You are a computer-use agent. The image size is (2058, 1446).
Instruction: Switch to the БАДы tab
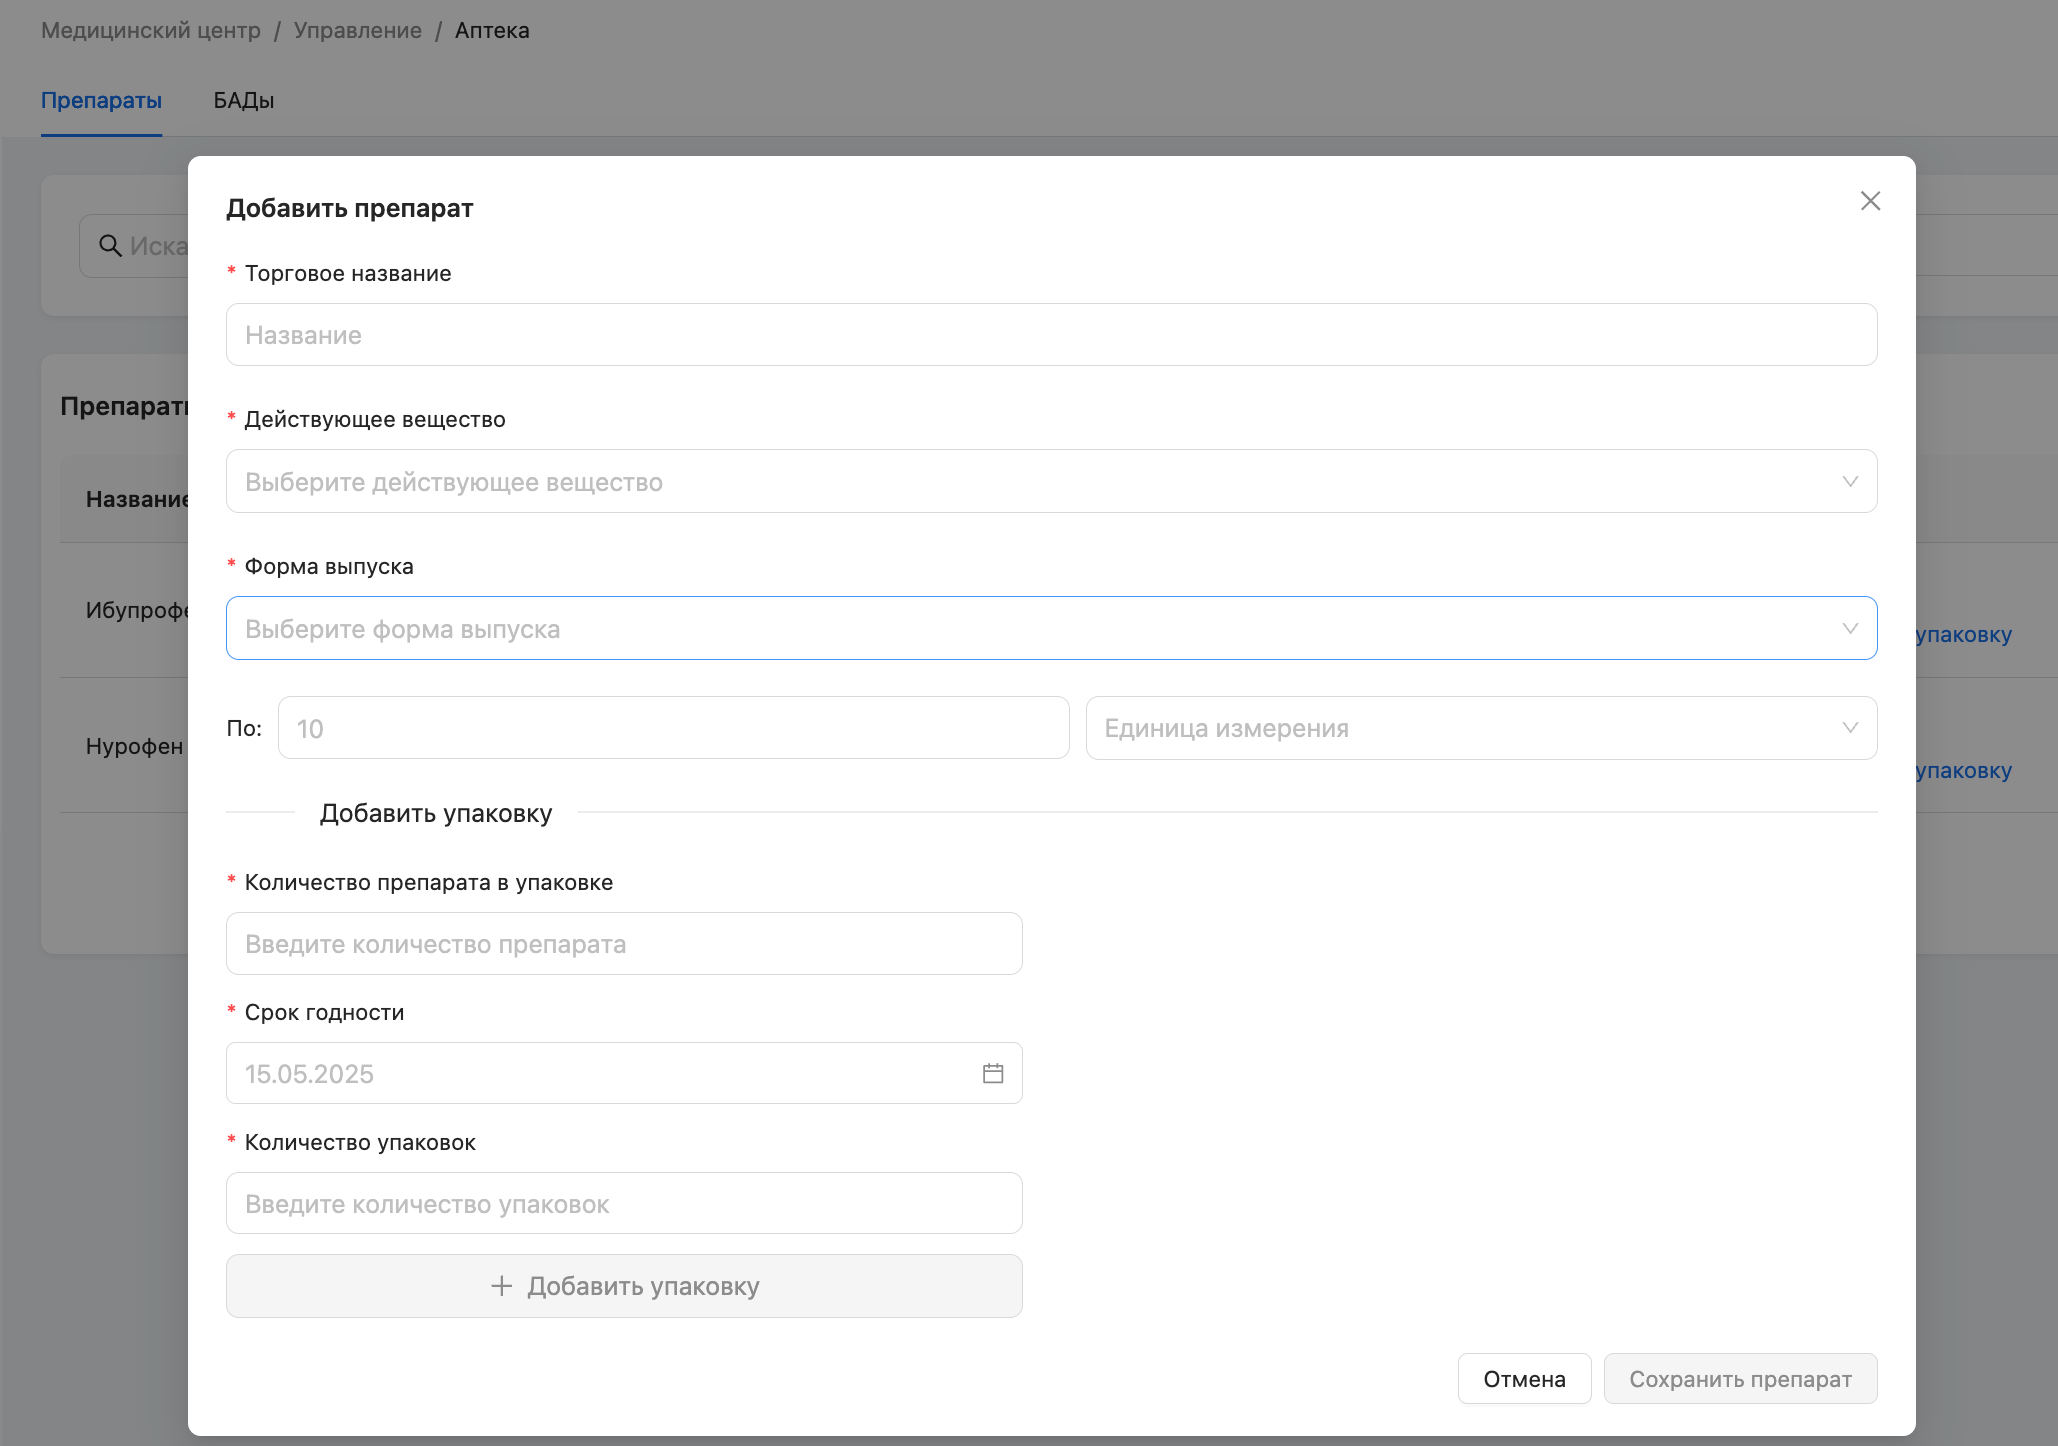pyautogui.click(x=243, y=101)
